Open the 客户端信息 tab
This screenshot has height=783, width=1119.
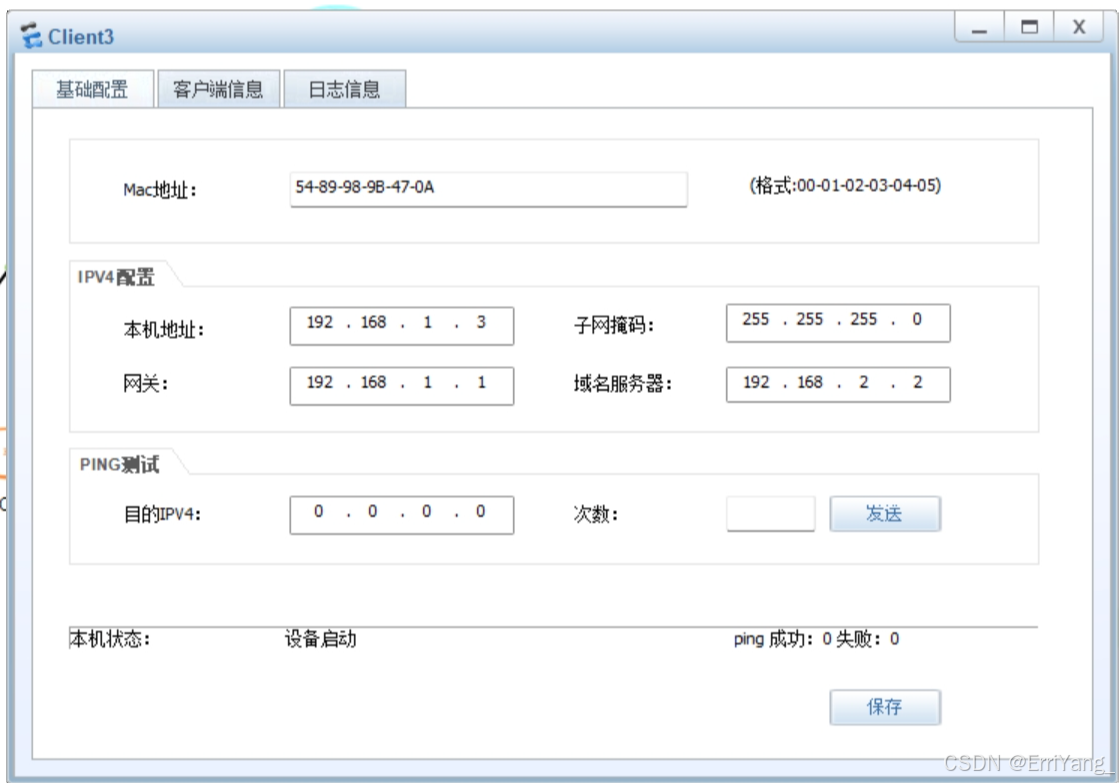click(x=218, y=89)
